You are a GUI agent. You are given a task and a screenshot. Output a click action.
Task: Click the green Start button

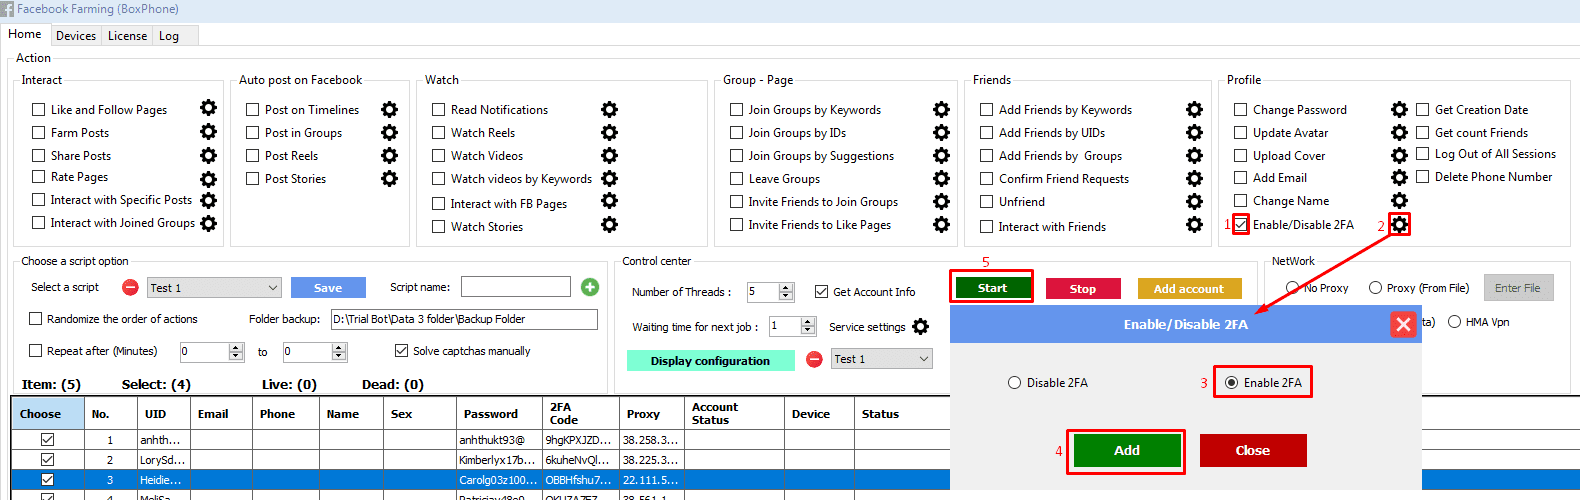pyautogui.click(x=992, y=288)
